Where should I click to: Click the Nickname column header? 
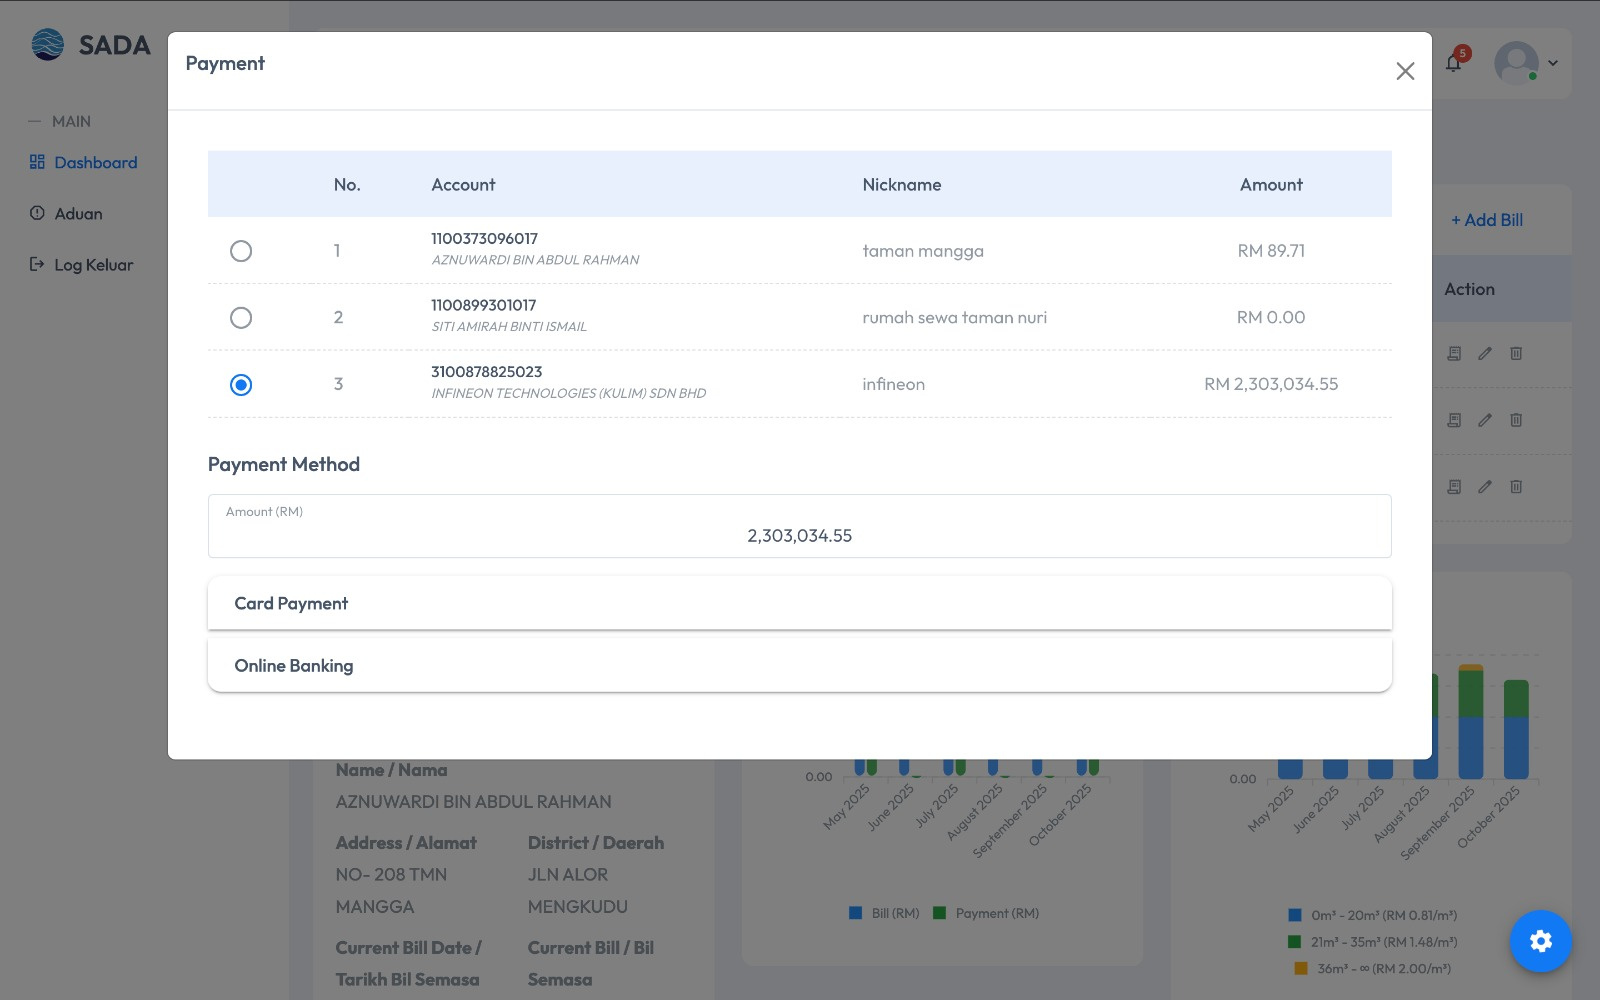click(x=902, y=185)
